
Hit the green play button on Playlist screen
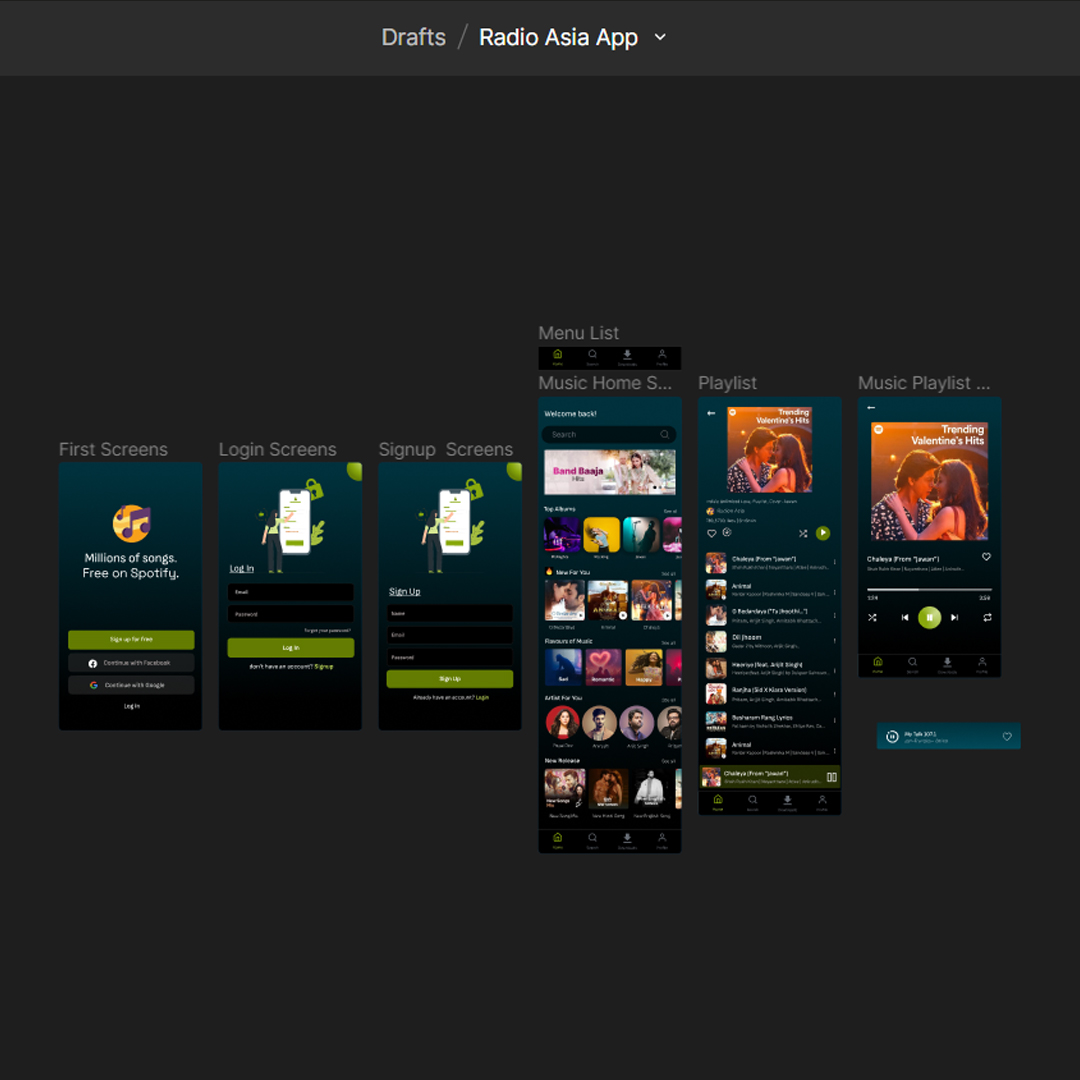(823, 534)
